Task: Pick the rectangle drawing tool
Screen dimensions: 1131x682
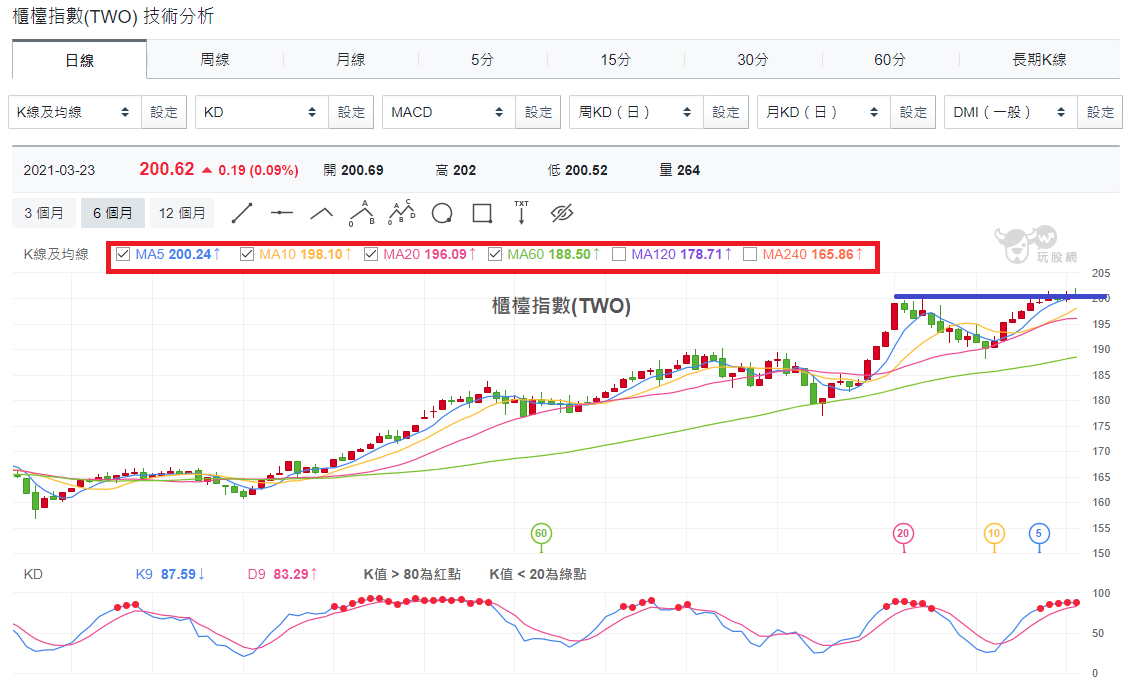Action: tap(482, 213)
